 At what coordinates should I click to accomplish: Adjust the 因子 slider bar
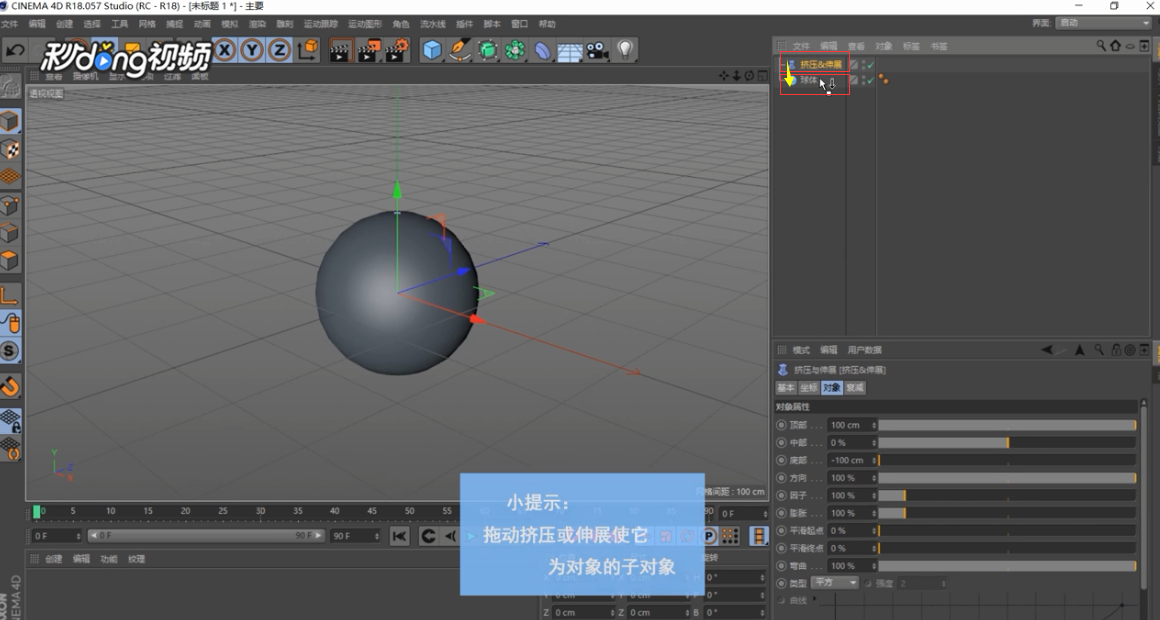1007,496
